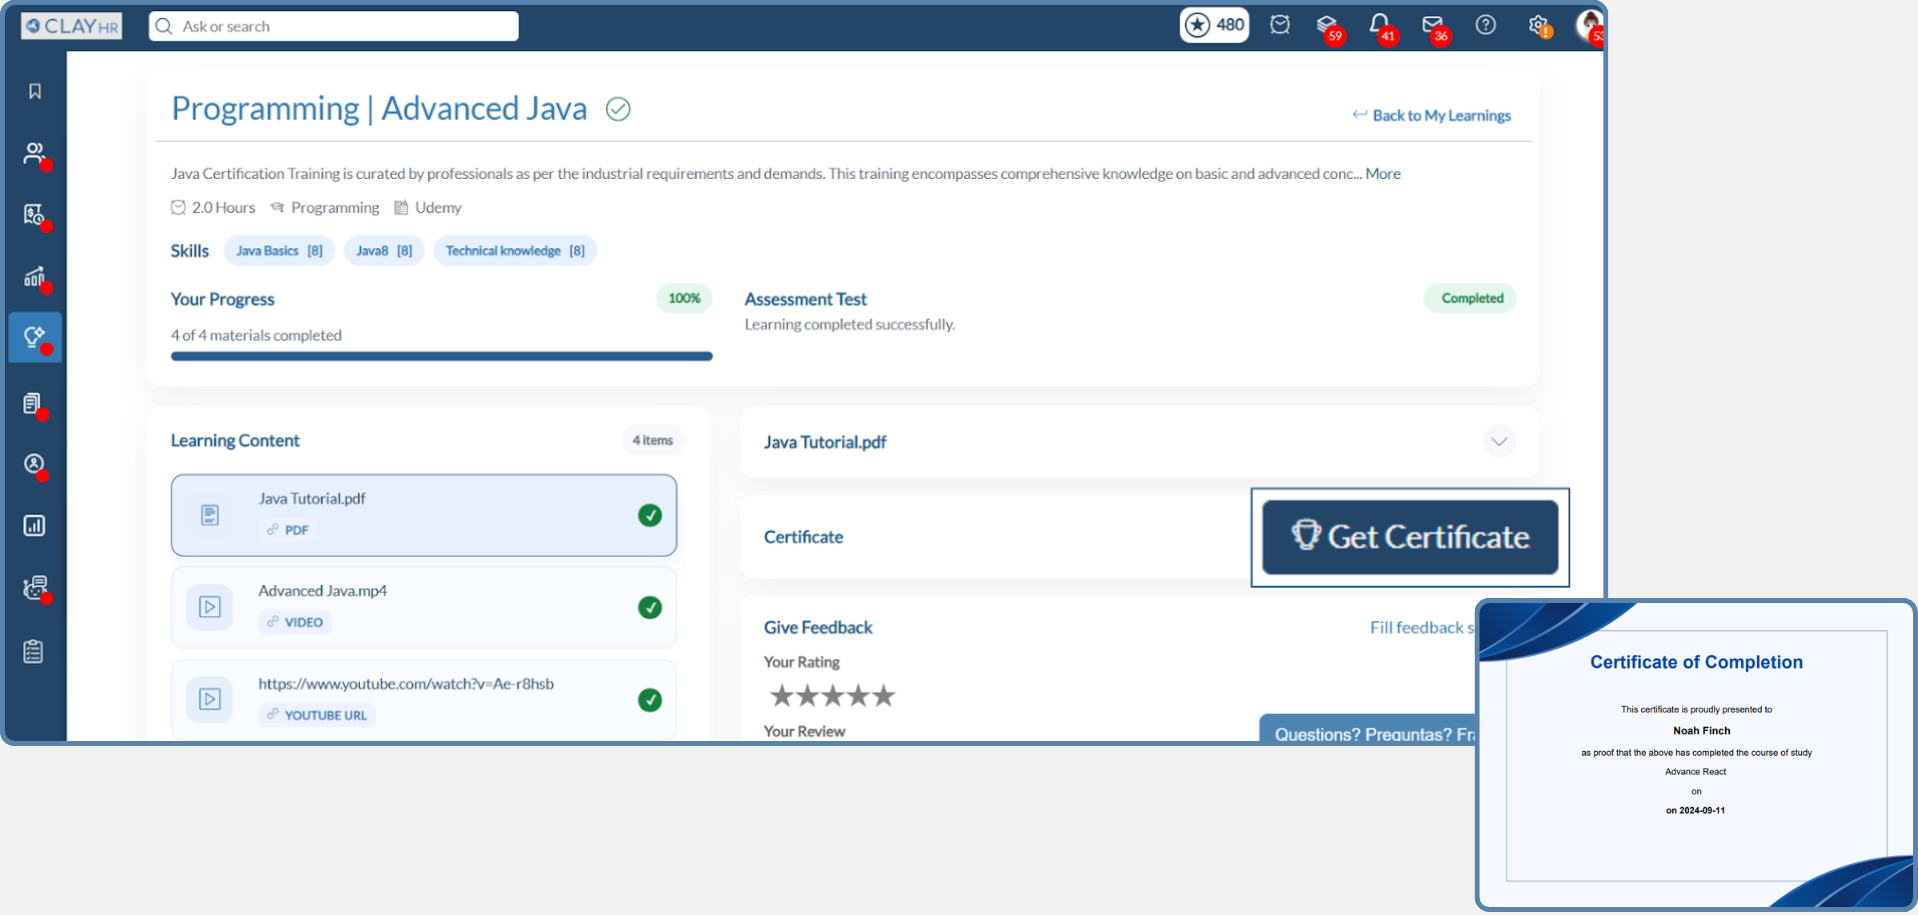Image resolution: width=1918 pixels, height=915 pixels.
Task: Expand the truncated description via More link
Action: [x=1383, y=173]
